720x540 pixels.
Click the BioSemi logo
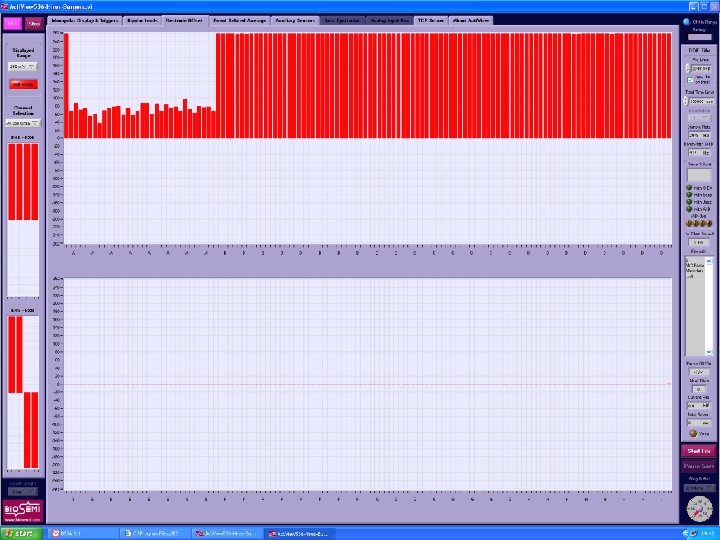pyautogui.click(x=22, y=511)
